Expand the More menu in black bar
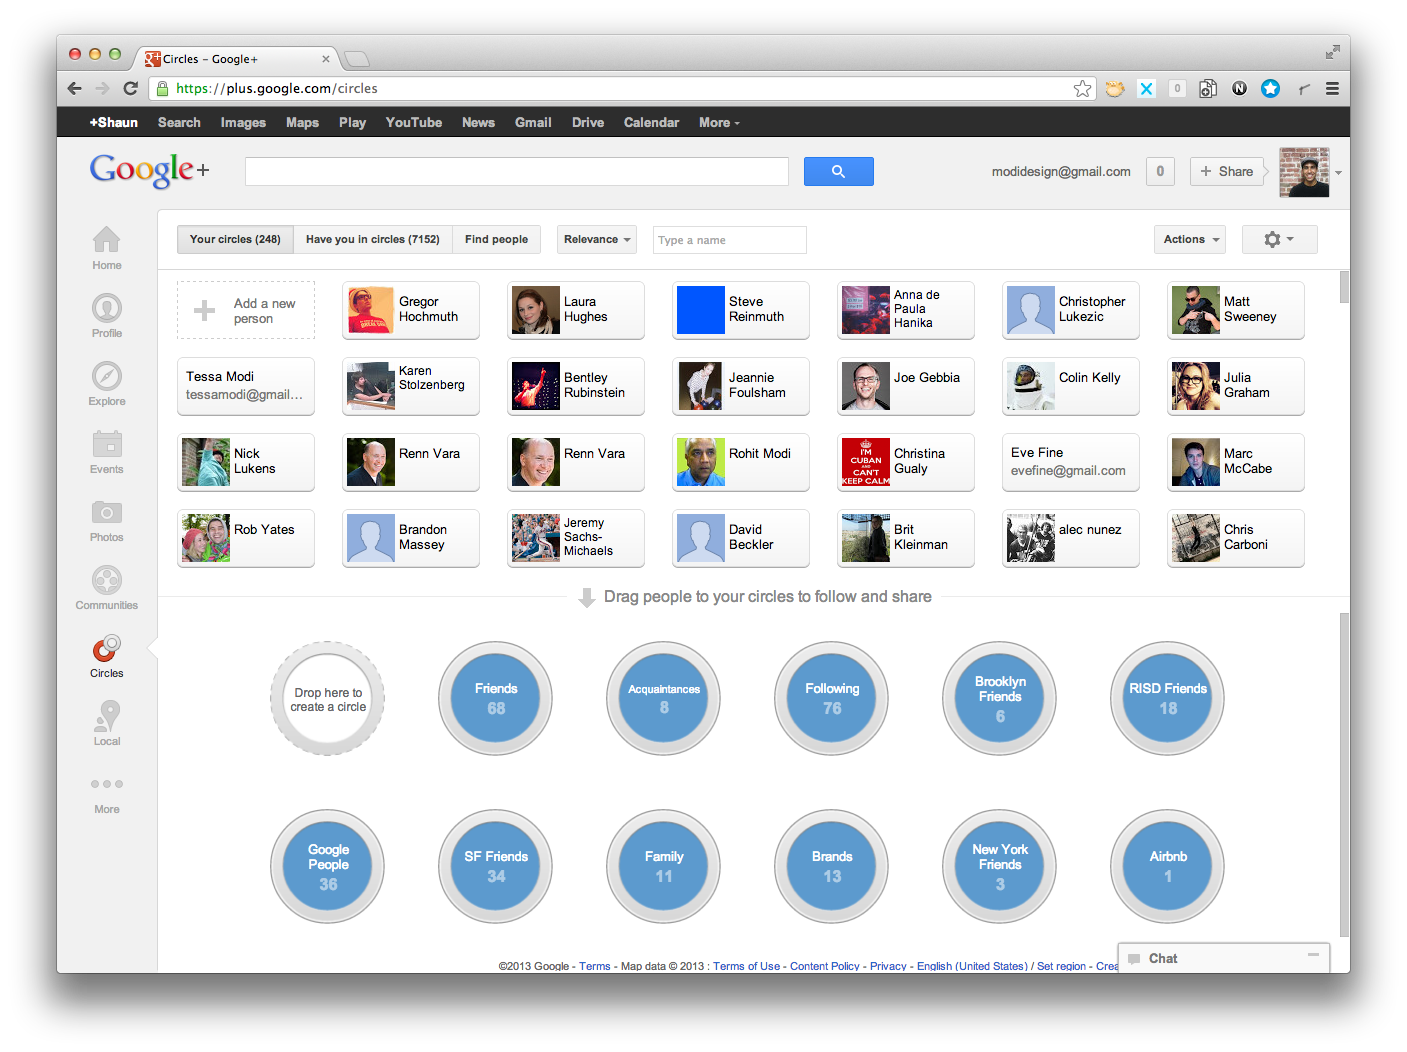The width and height of the screenshot is (1407, 1052). (x=719, y=123)
